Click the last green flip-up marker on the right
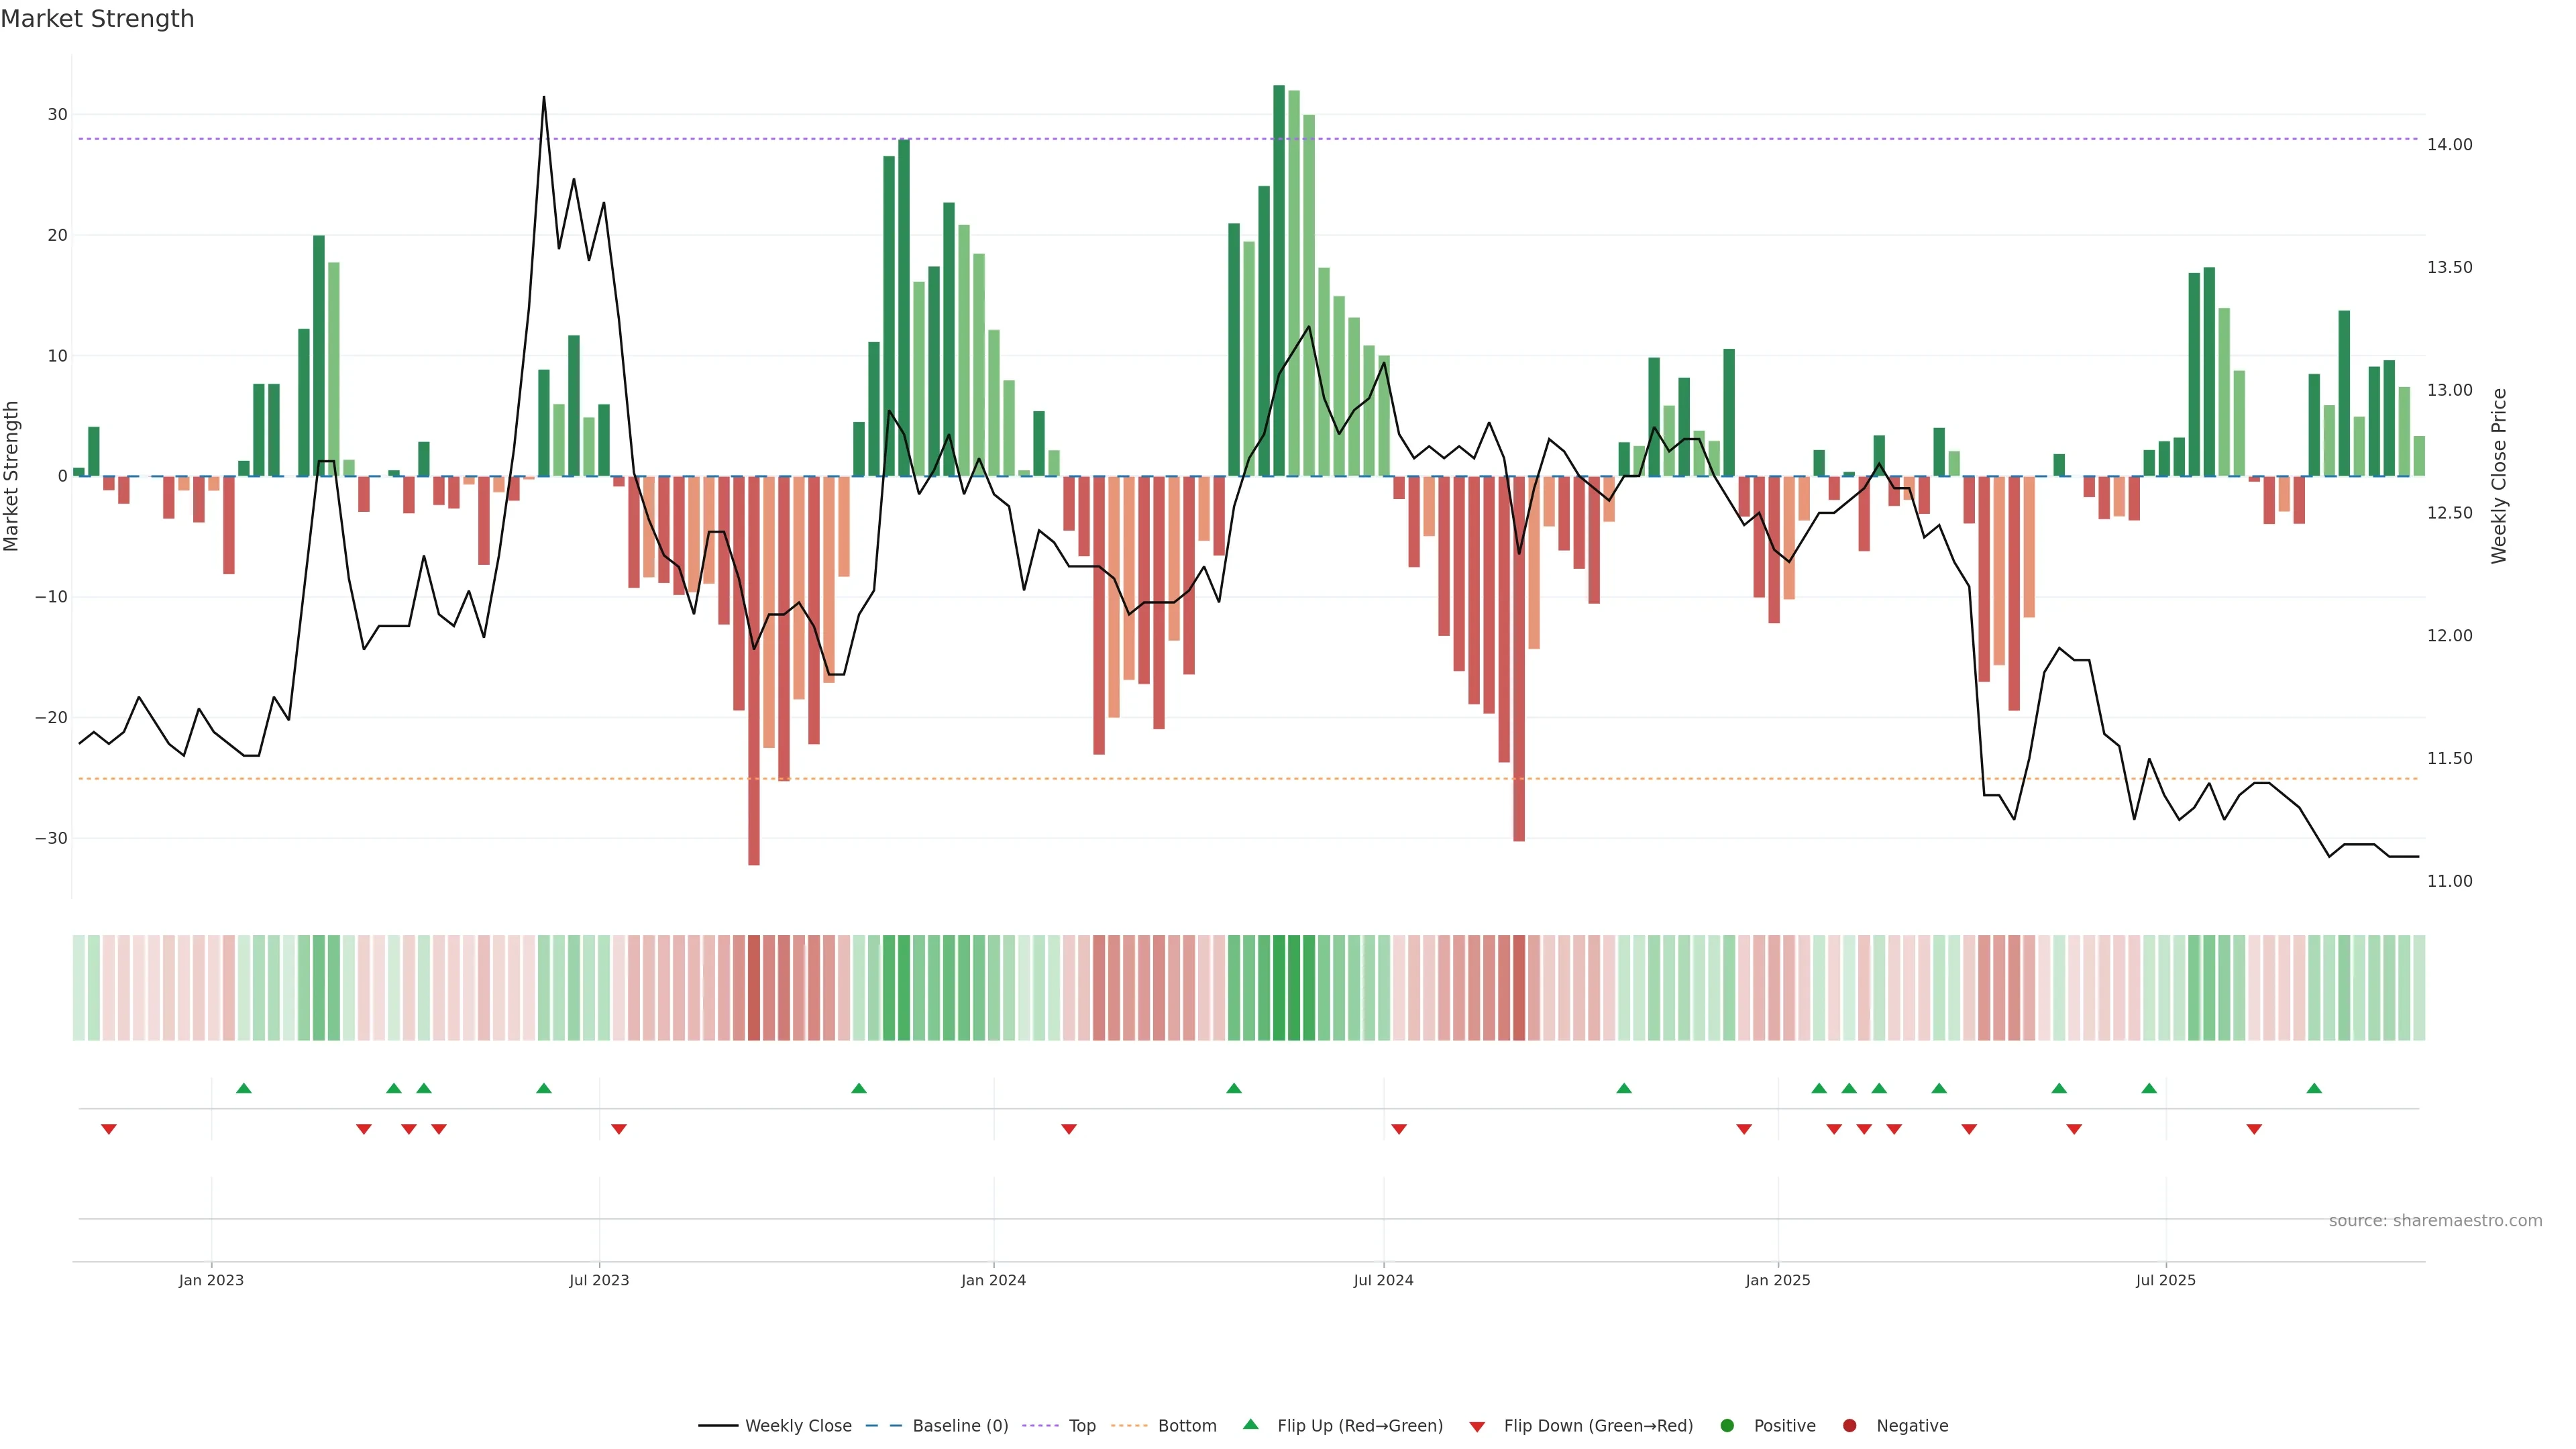The height and width of the screenshot is (1449, 2576). [2314, 1088]
